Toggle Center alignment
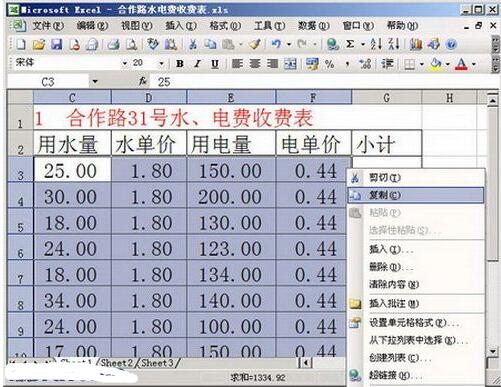The width and height of the screenshot is (501, 387). coord(255,63)
